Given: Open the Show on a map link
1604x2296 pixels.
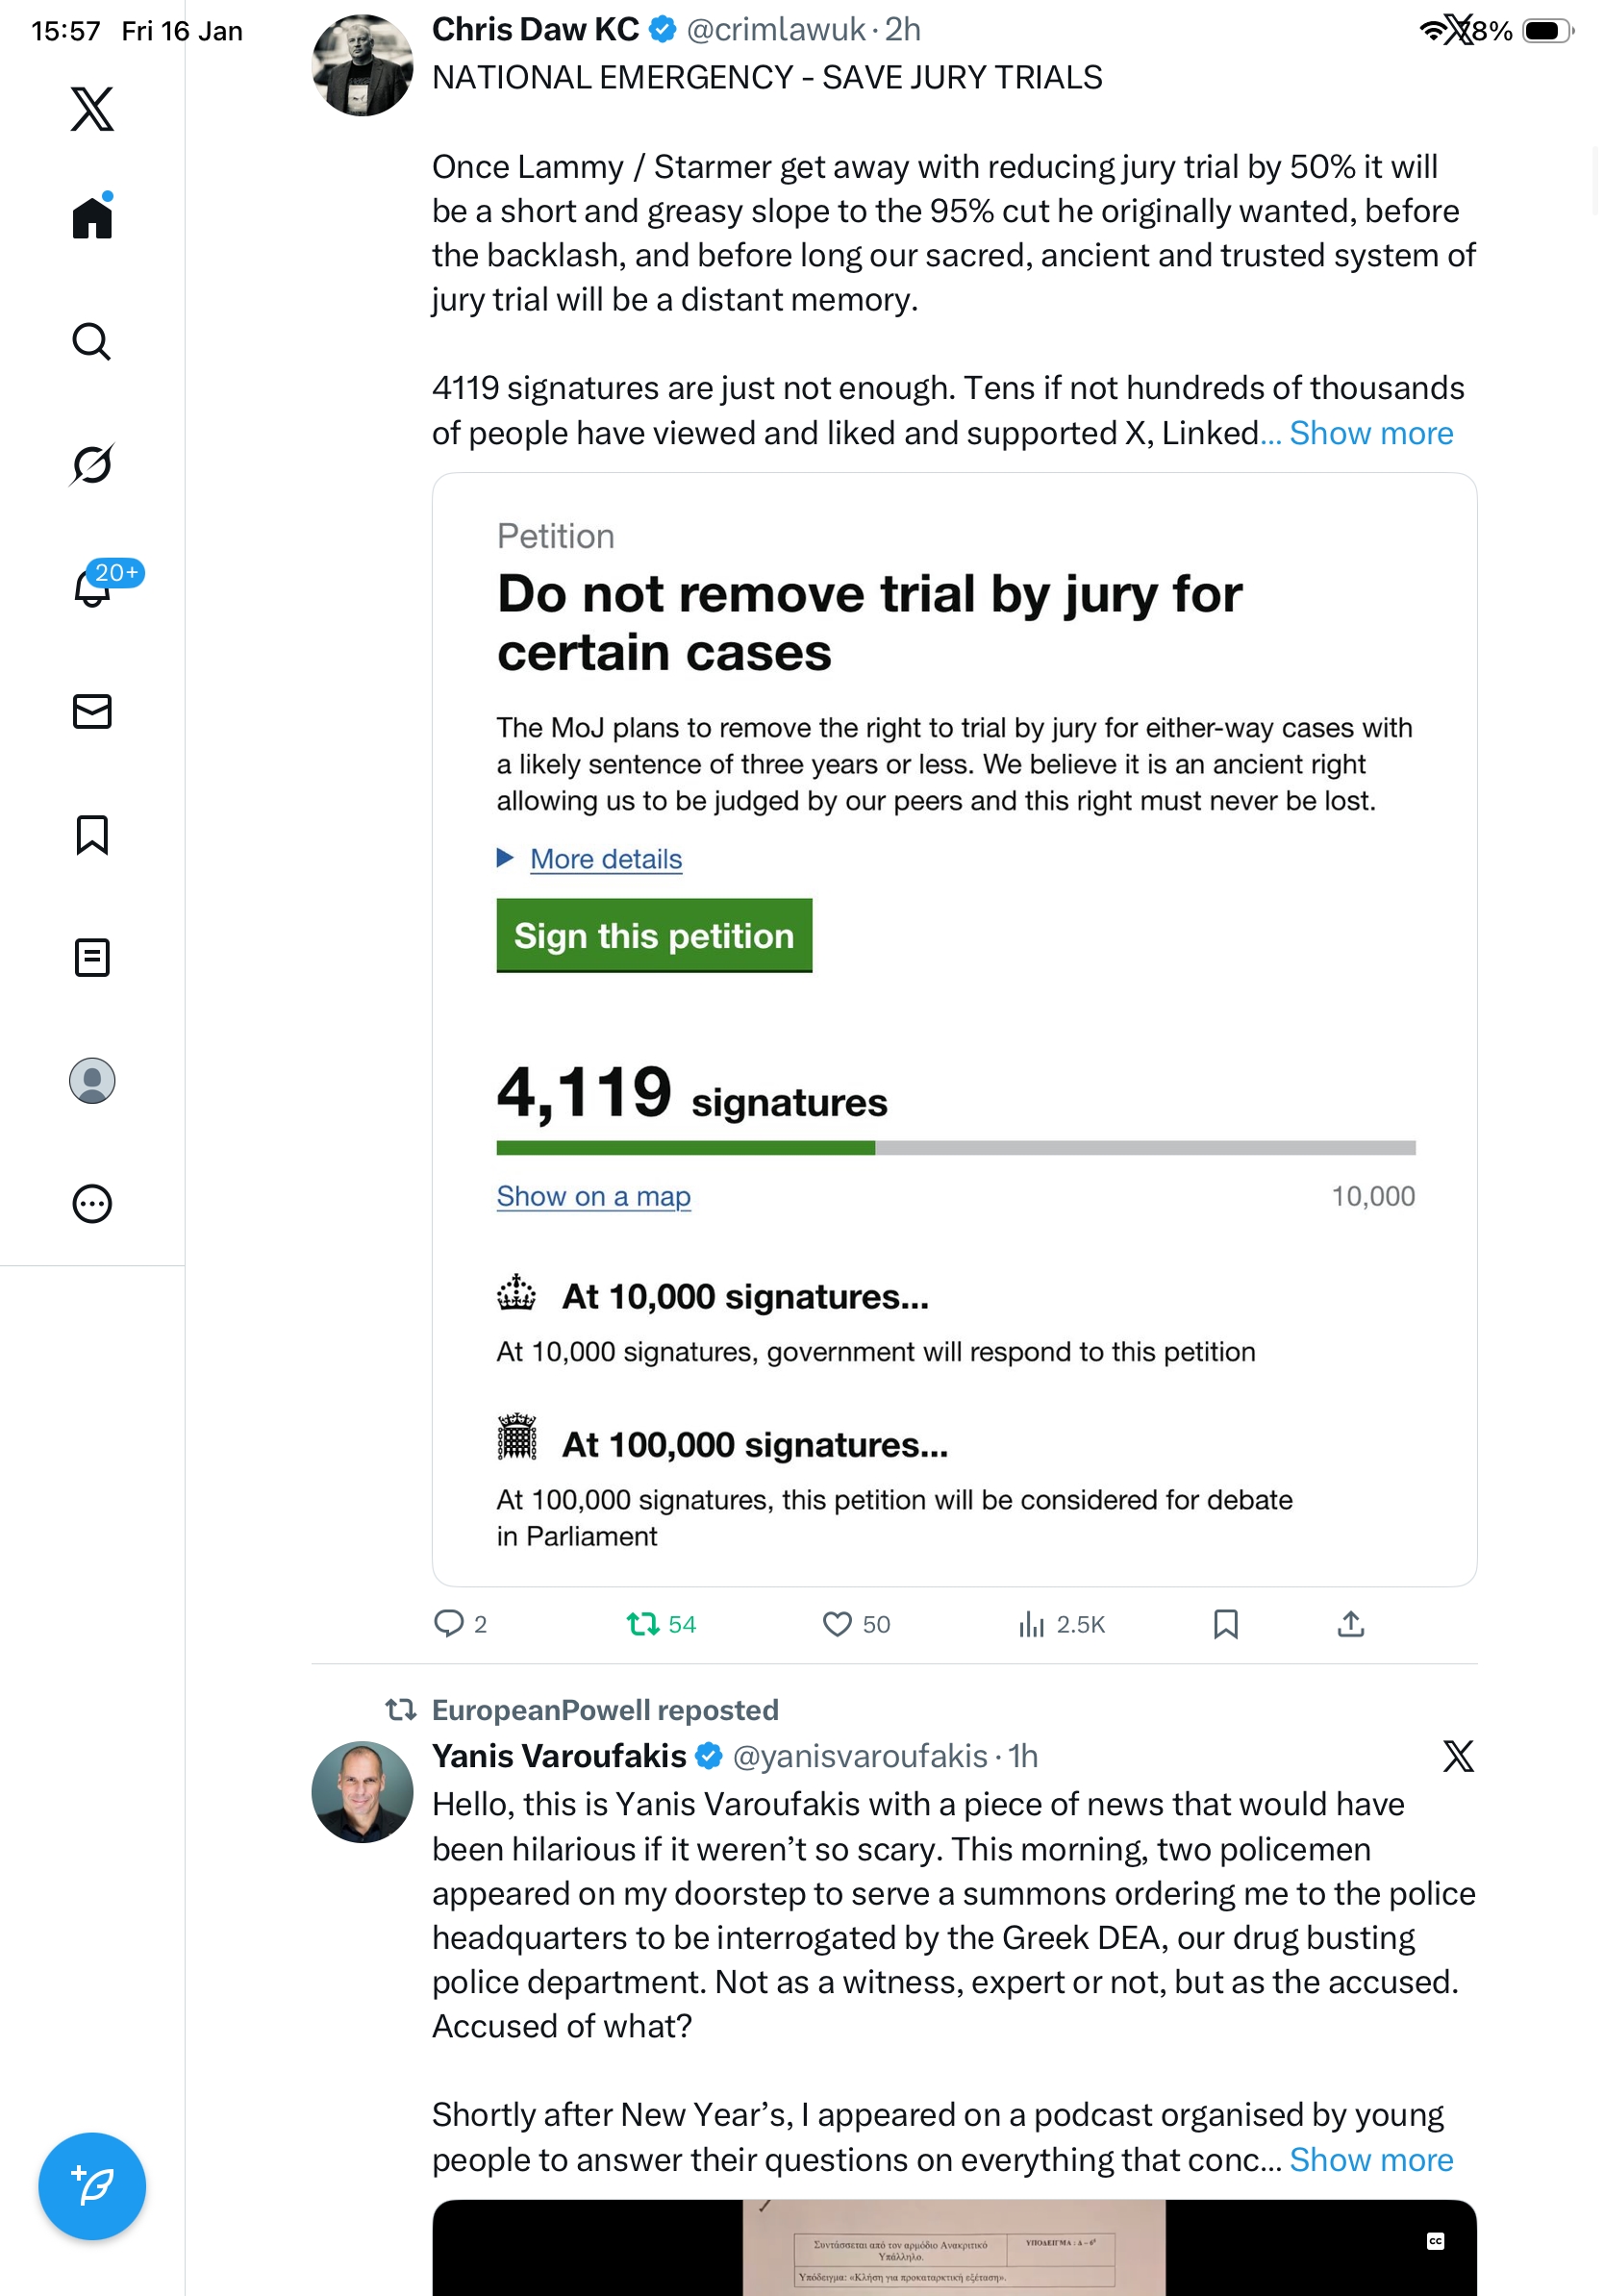Looking at the screenshot, I should click(594, 1196).
